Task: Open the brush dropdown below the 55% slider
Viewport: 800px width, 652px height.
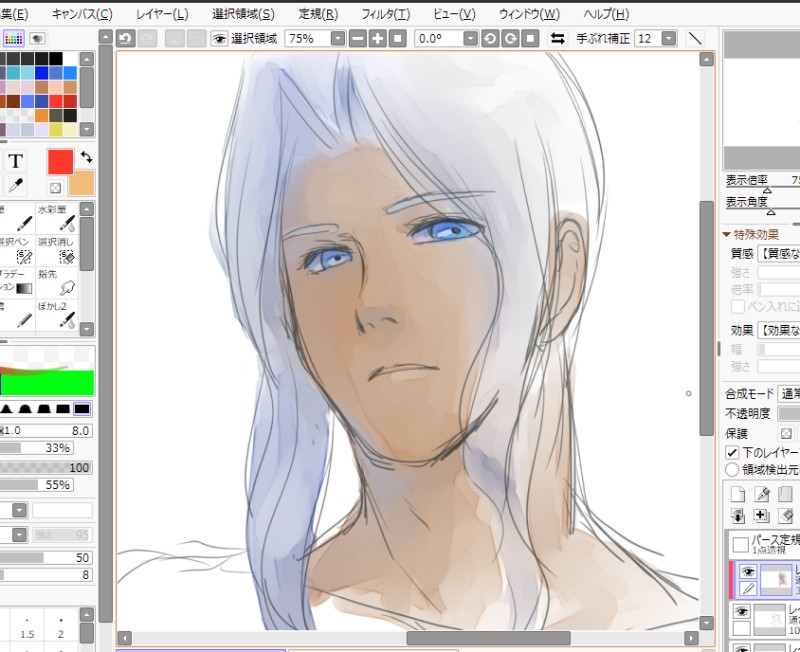Action: click(x=19, y=510)
